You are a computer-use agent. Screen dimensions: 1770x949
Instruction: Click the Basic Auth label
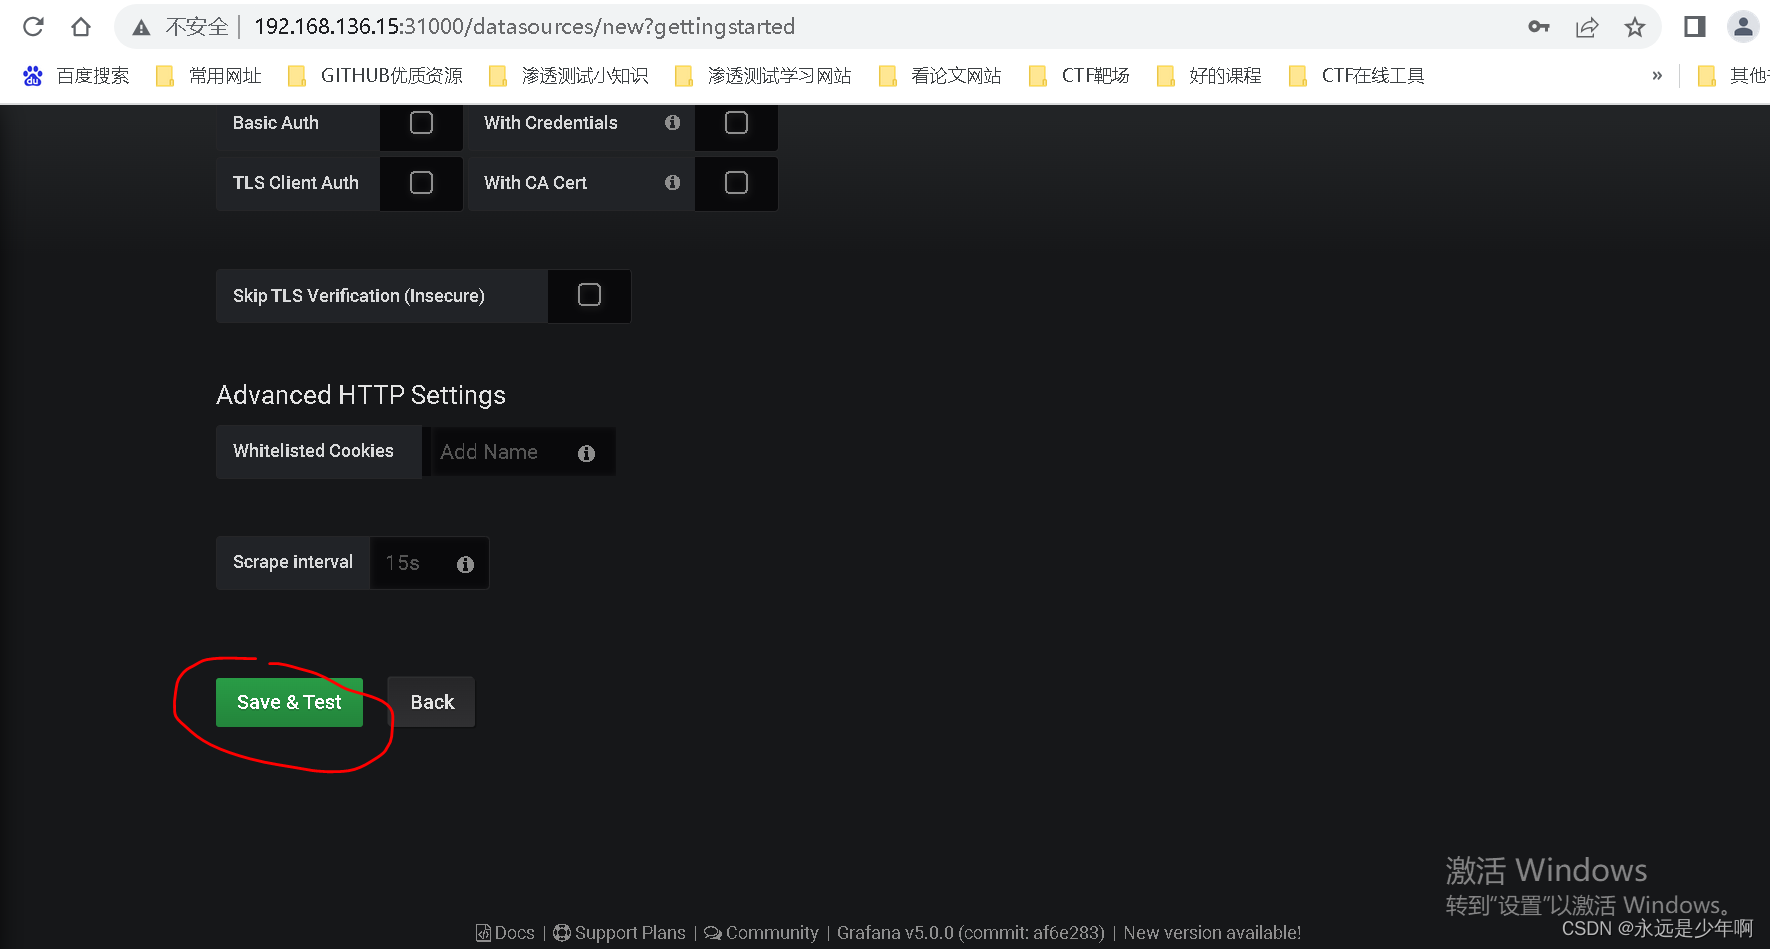pos(276,123)
